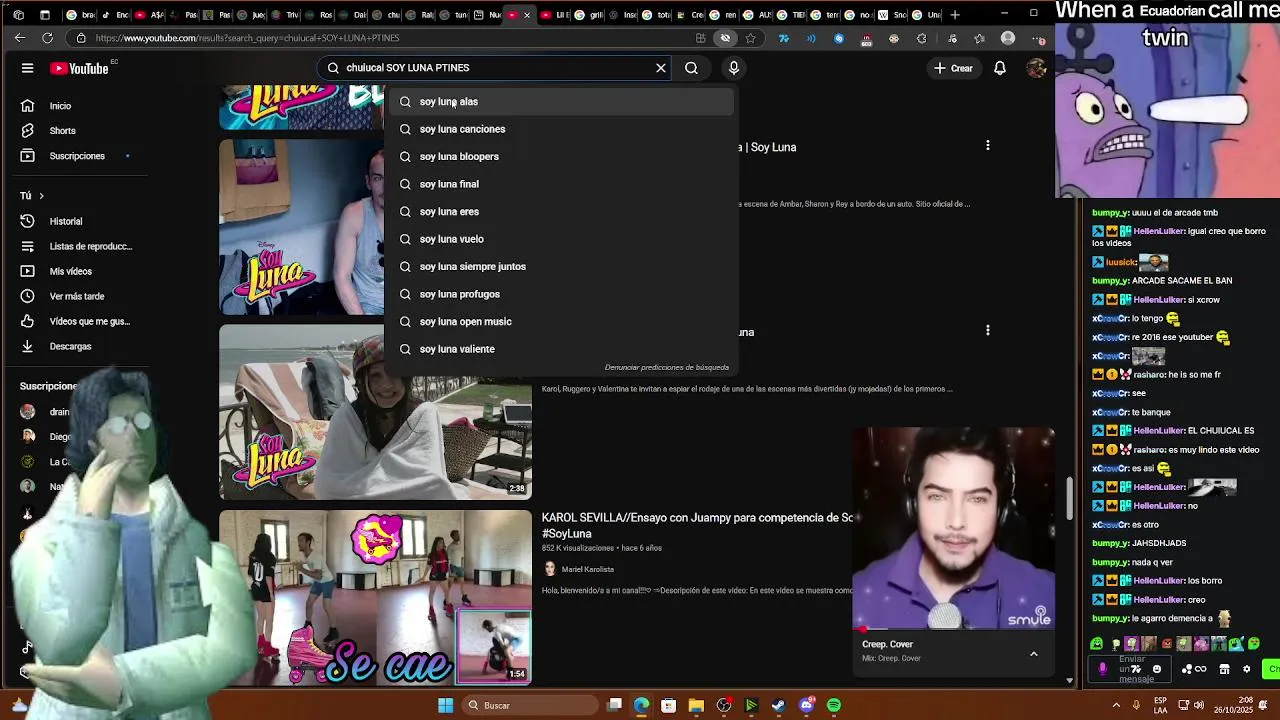This screenshot has height=720, width=1280.
Task: Open the volume speaker tray icon
Action: tap(1198, 705)
